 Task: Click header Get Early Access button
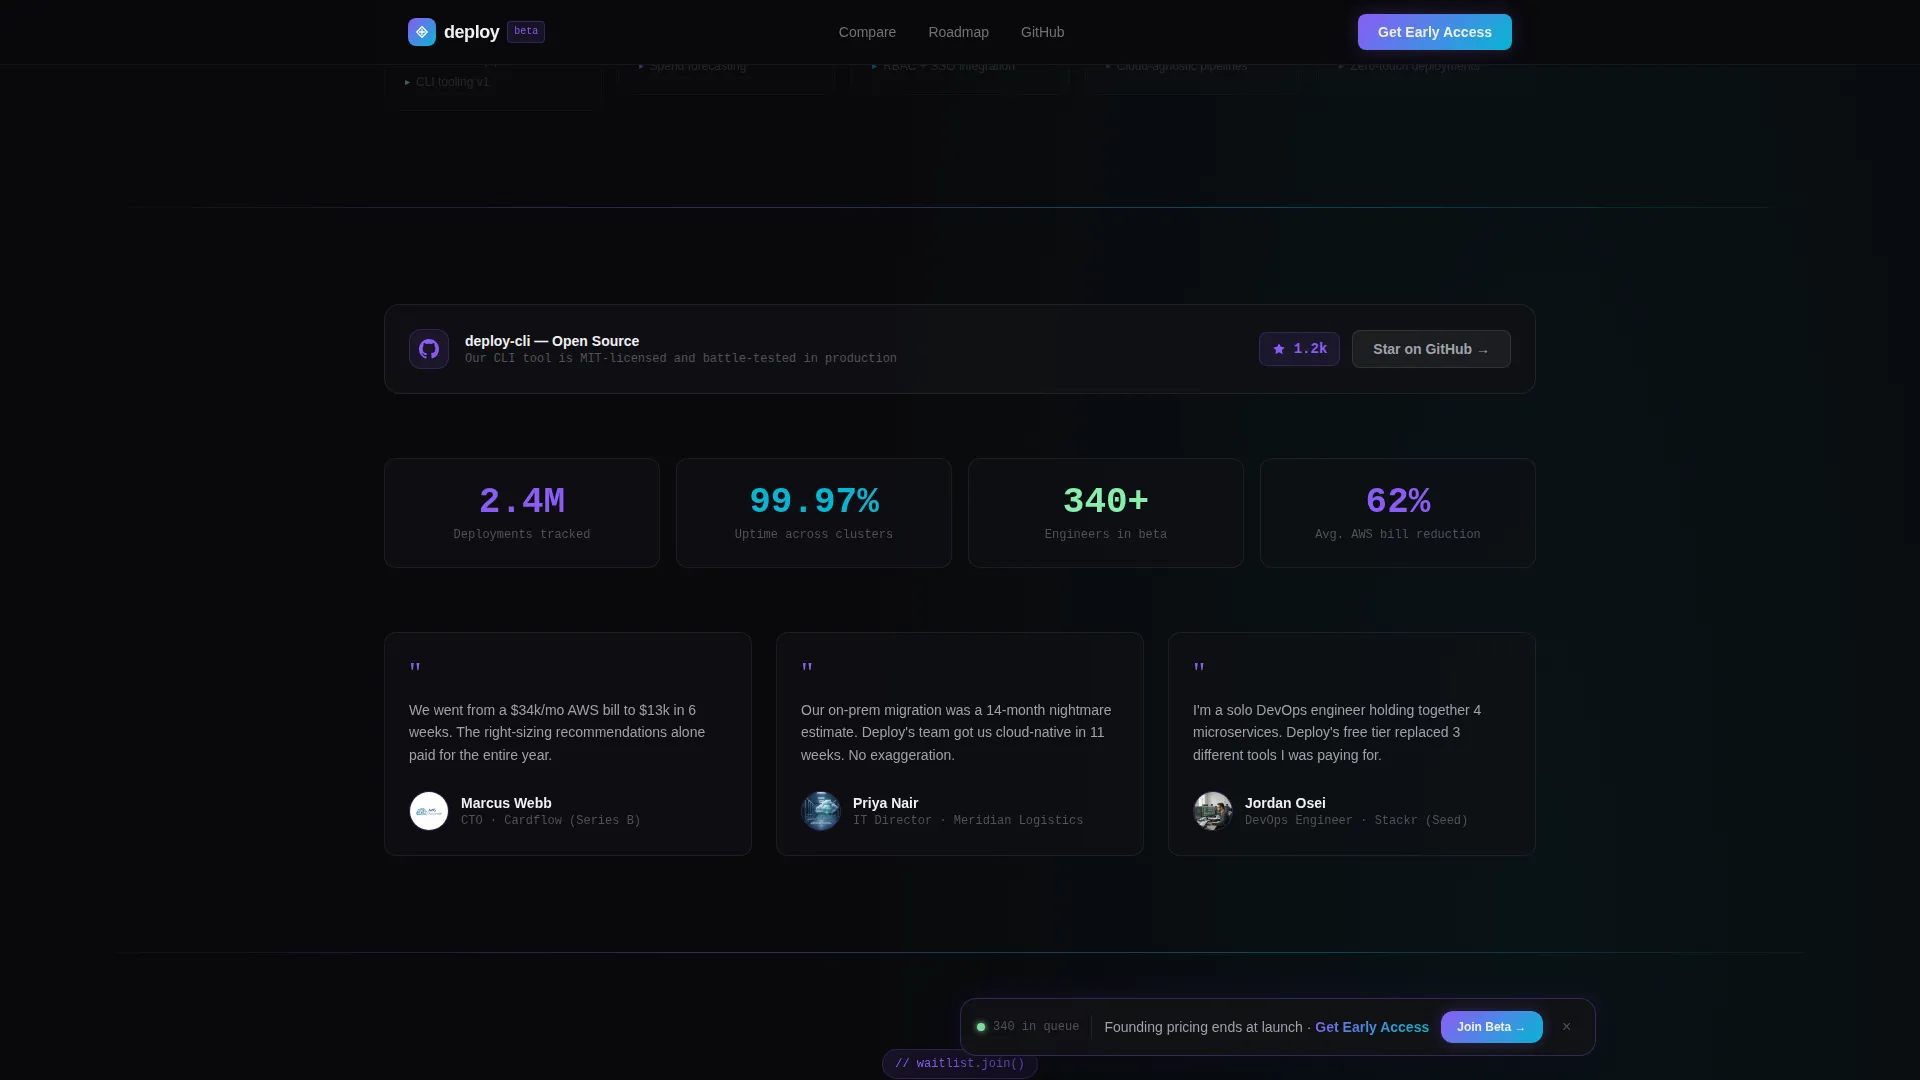pos(1434,32)
